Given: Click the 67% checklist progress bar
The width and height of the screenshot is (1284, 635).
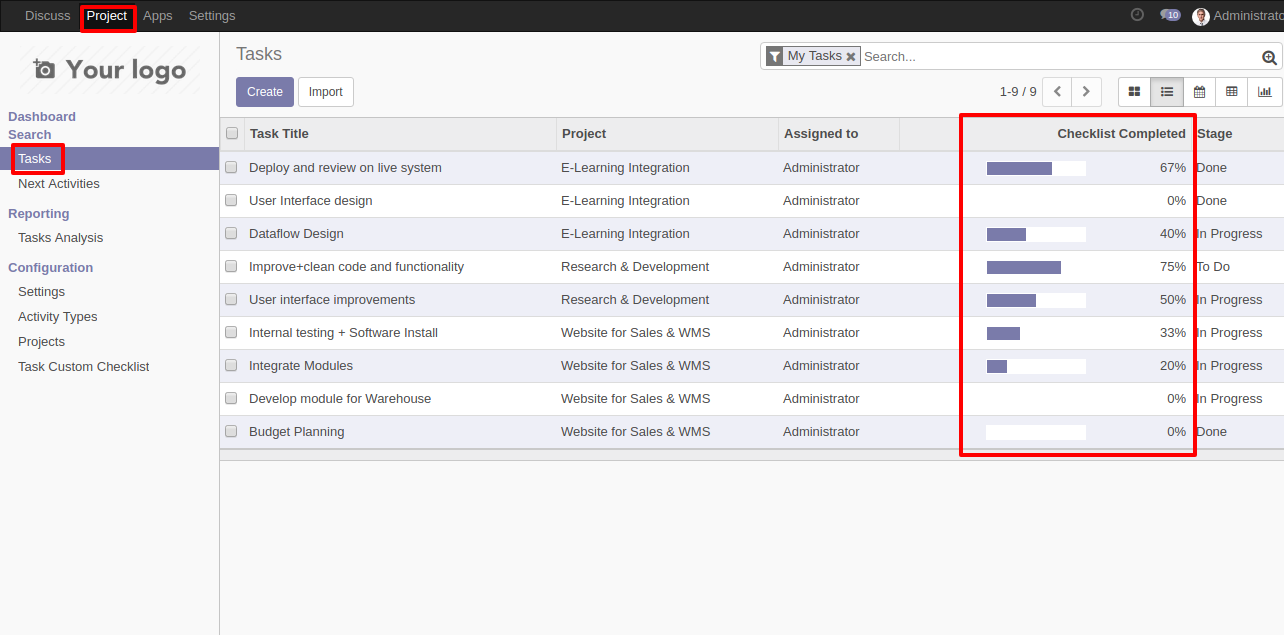Looking at the screenshot, I should tap(1036, 168).
